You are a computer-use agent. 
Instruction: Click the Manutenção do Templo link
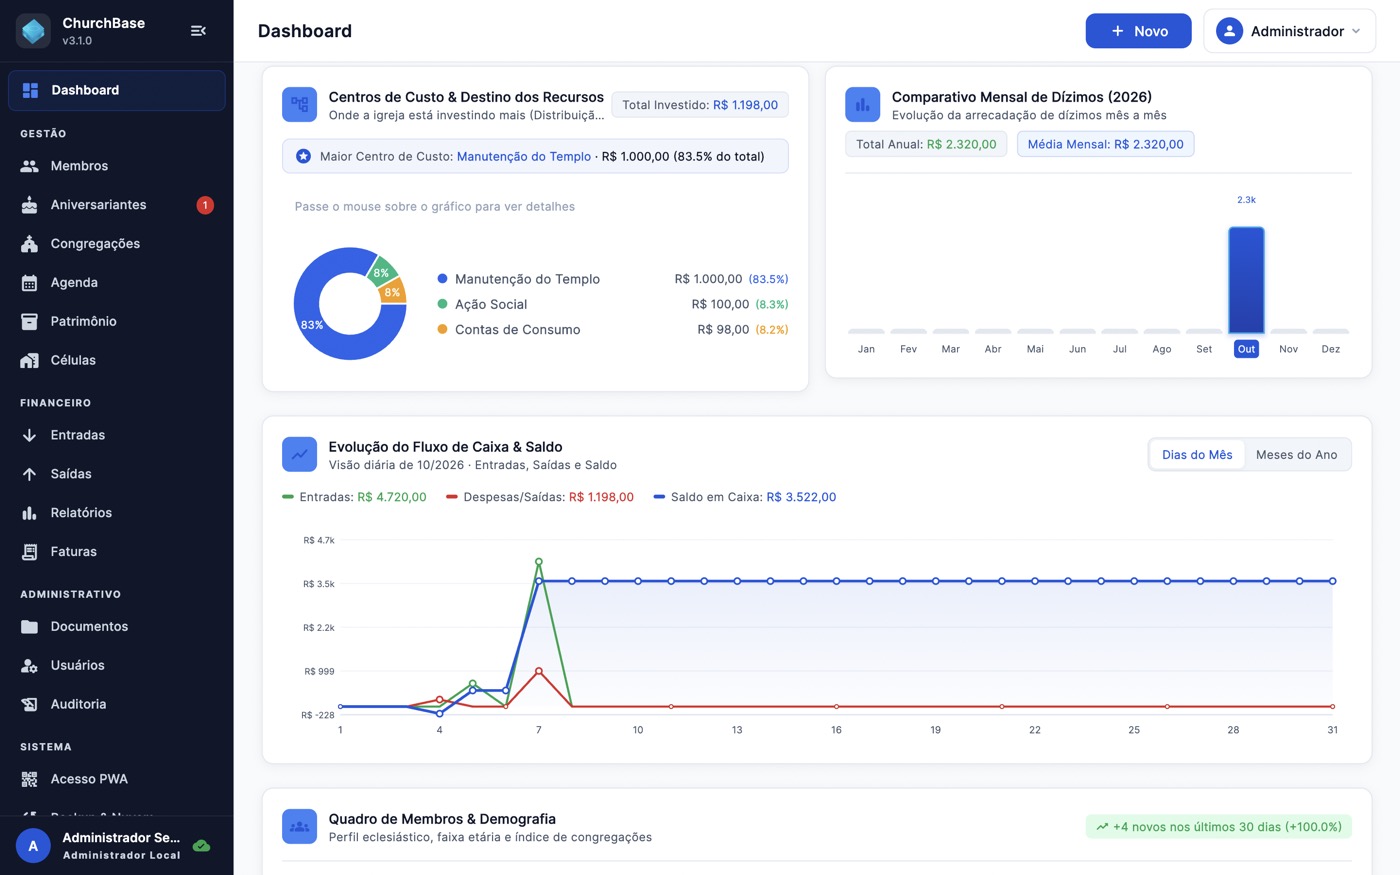[x=524, y=157]
